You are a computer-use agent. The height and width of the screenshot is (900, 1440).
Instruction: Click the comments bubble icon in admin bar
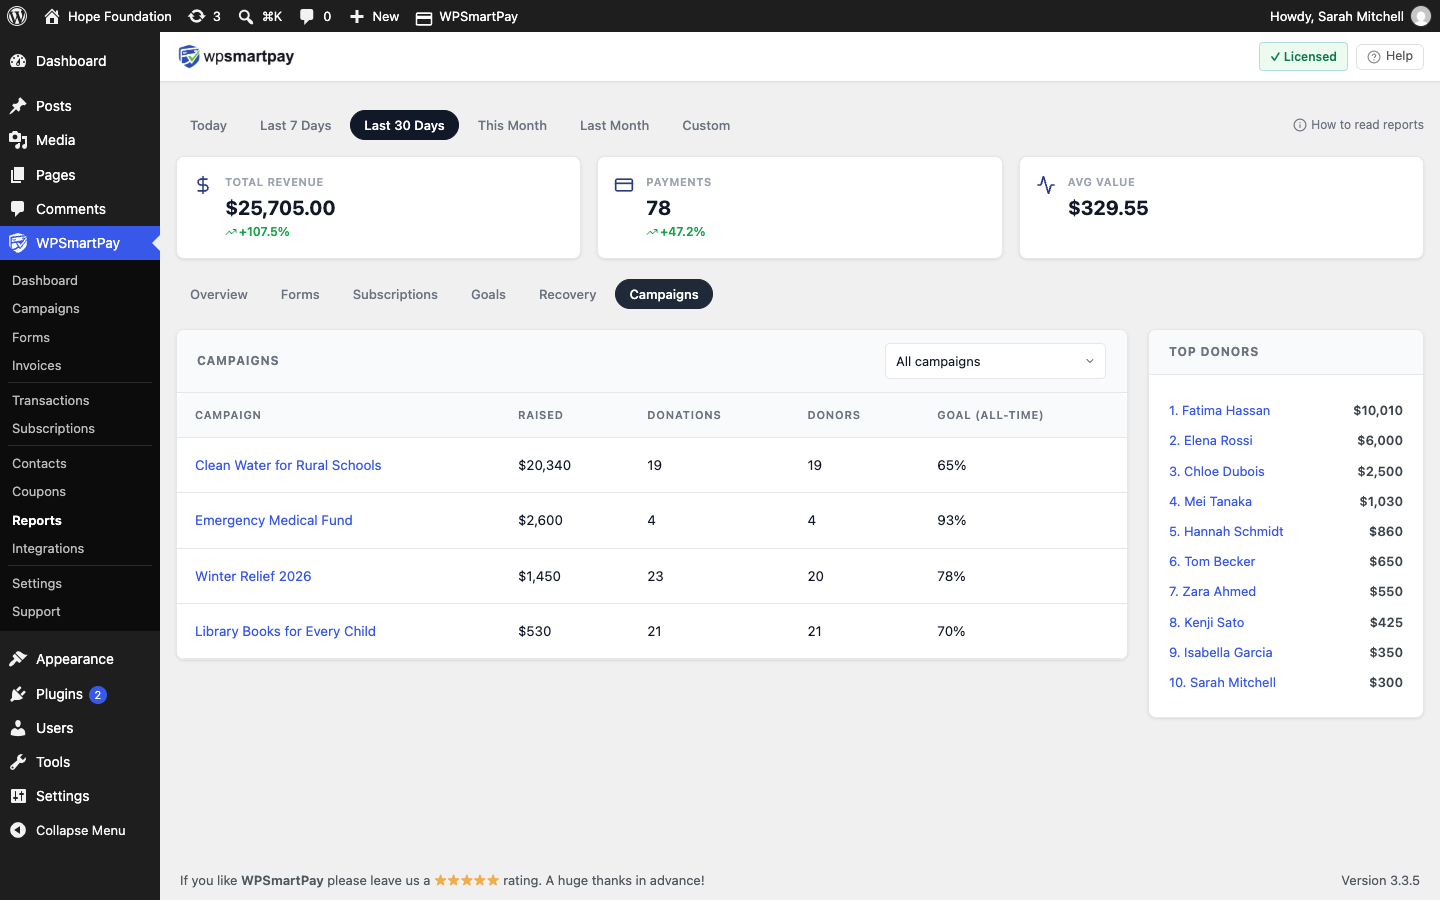(x=307, y=16)
